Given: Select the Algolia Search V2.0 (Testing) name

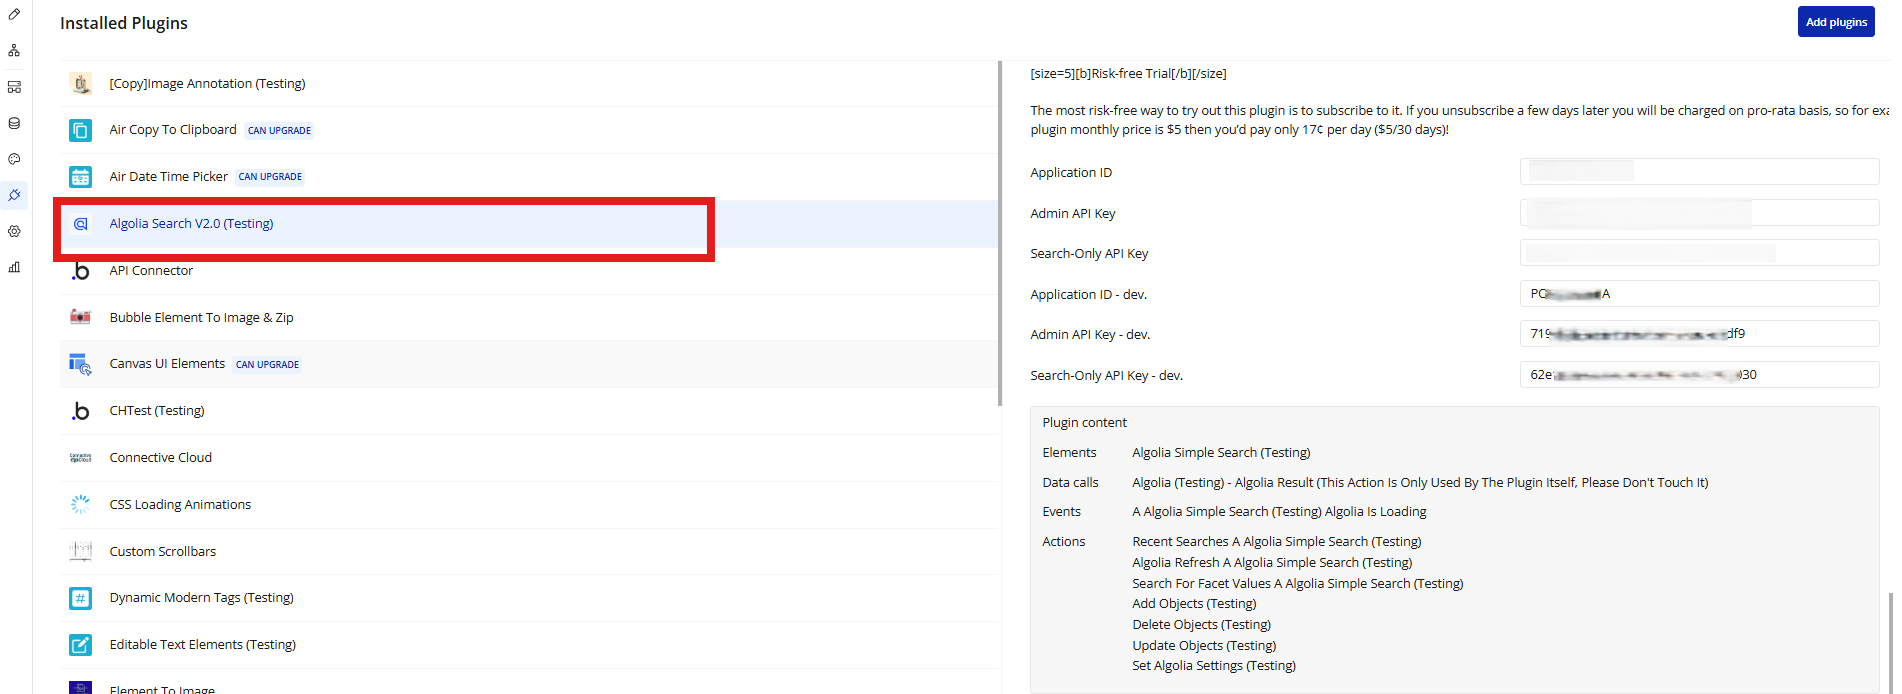Looking at the screenshot, I should click(191, 224).
